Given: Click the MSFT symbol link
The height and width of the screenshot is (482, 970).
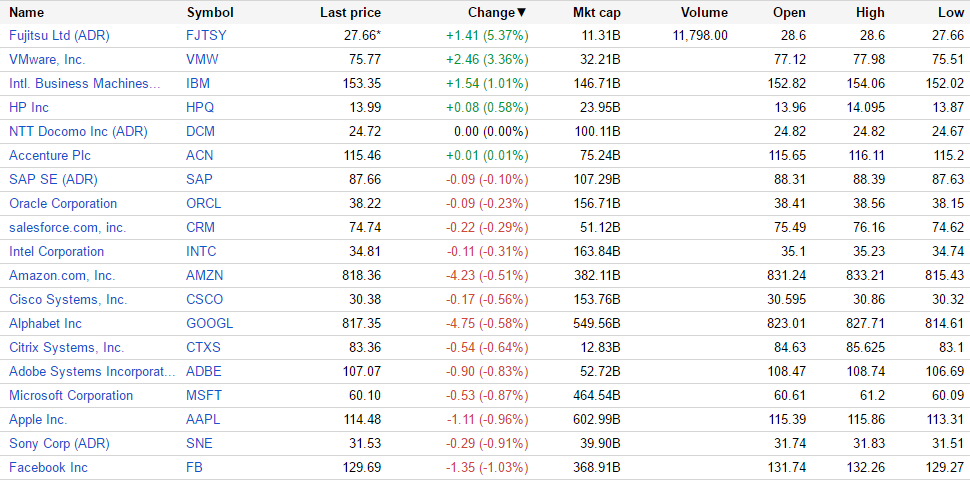Looking at the screenshot, I should [204, 395].
